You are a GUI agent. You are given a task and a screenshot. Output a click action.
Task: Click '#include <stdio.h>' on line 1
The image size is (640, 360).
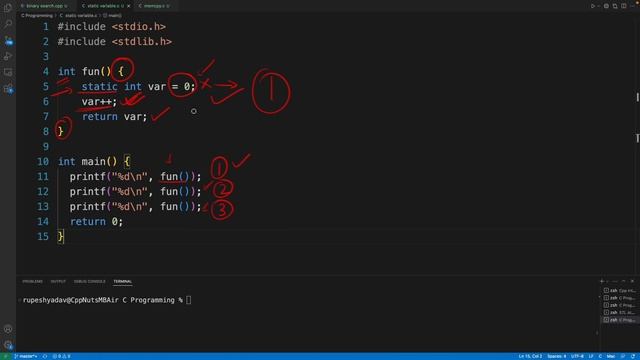point(111,27)
